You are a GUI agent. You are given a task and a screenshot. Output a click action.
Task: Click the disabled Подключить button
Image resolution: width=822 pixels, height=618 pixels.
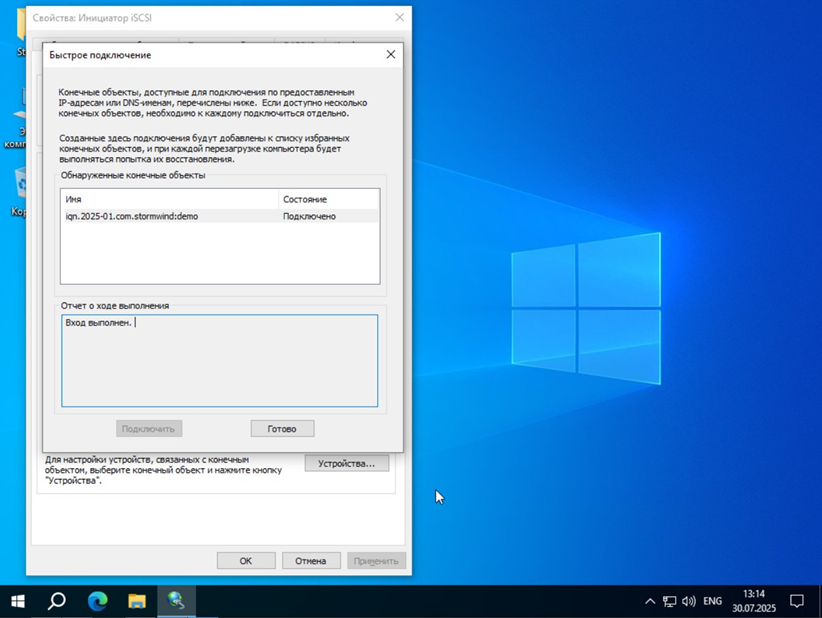(x=149, y=429)
